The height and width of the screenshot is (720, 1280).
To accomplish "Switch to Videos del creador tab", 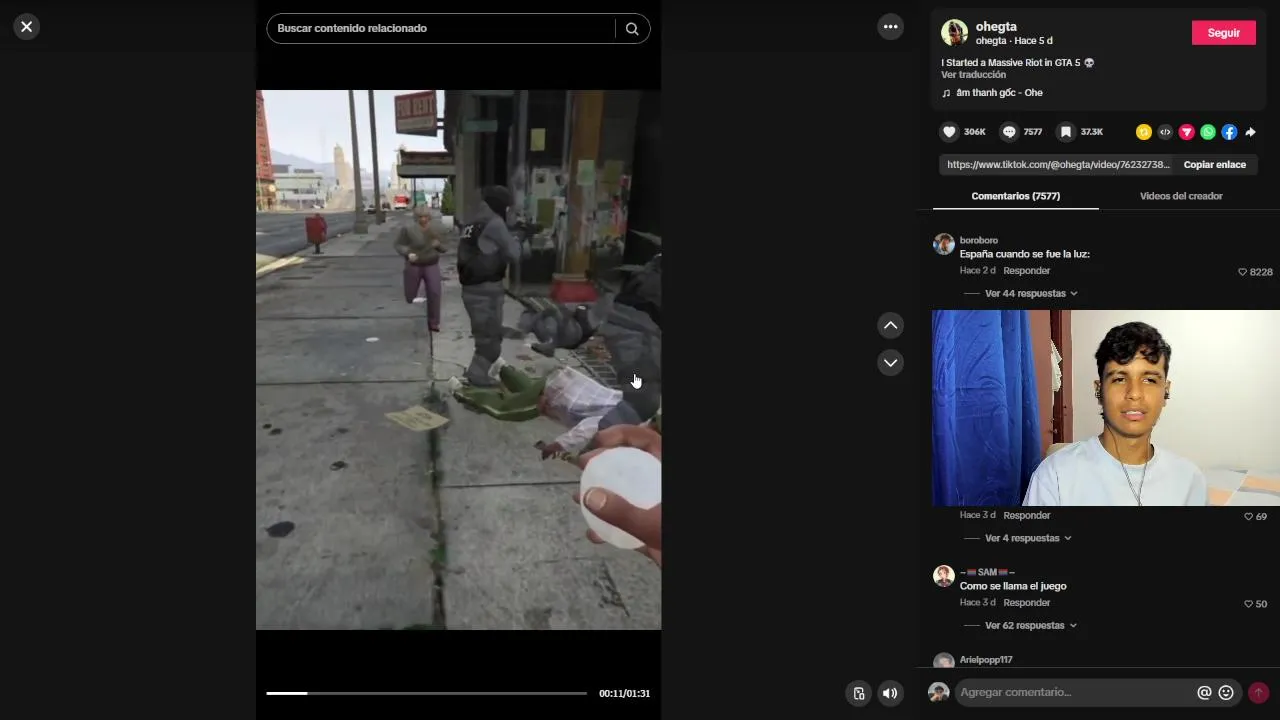I will (x=1181, y=196).
